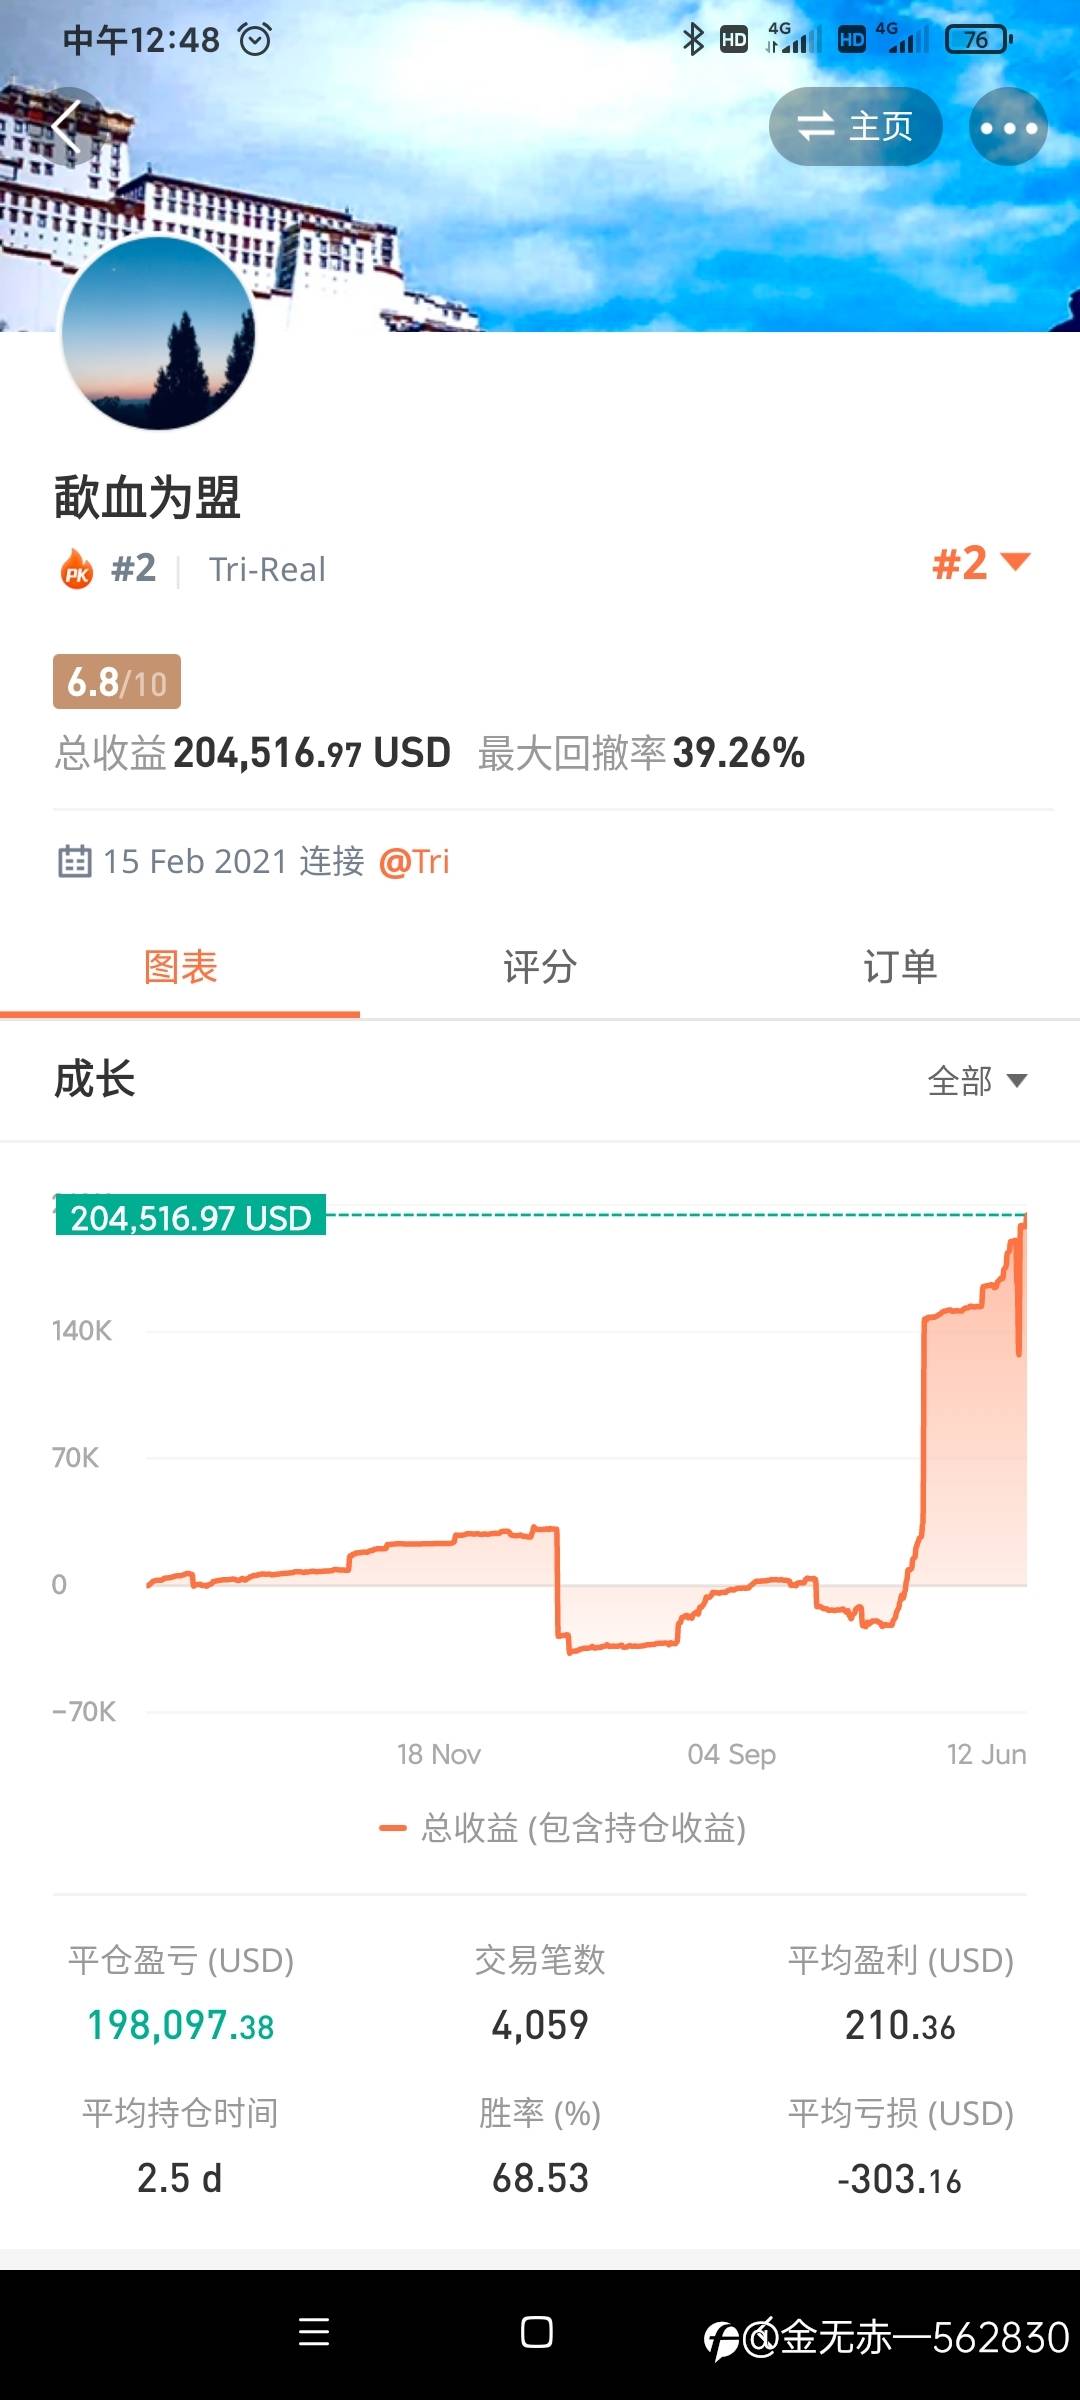1080x2400 pixels.
Task: Tap the 12 Jun chart axis marker
Action: tap(986, 1754)
